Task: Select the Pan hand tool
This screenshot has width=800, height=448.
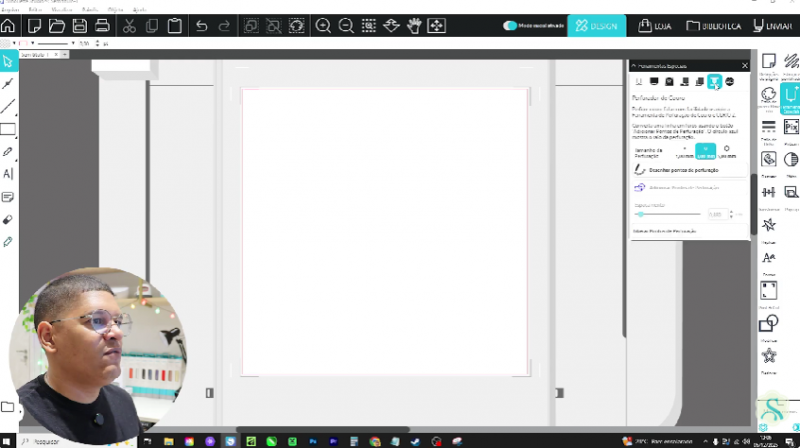Action: coord(414,26)
